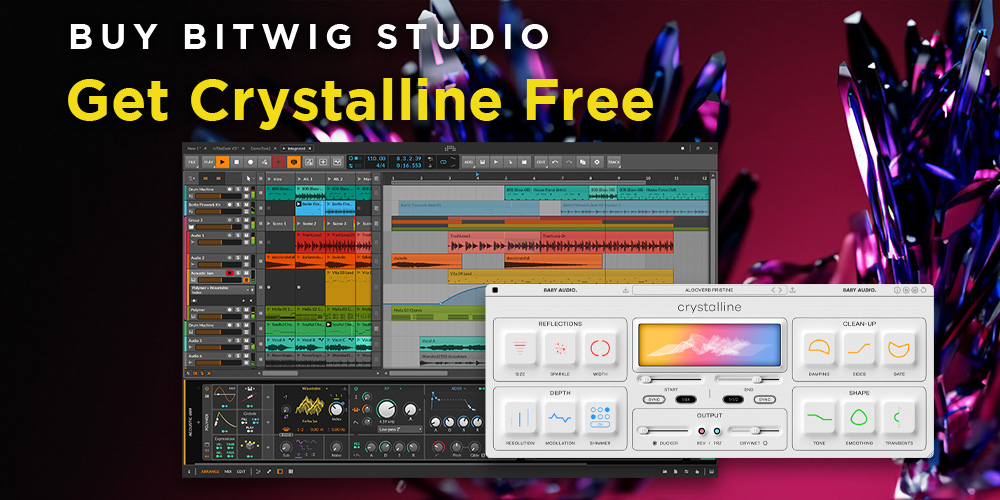Open the Start 1/64 value selector
The image size is (1000, 500).
pos(686,399)
